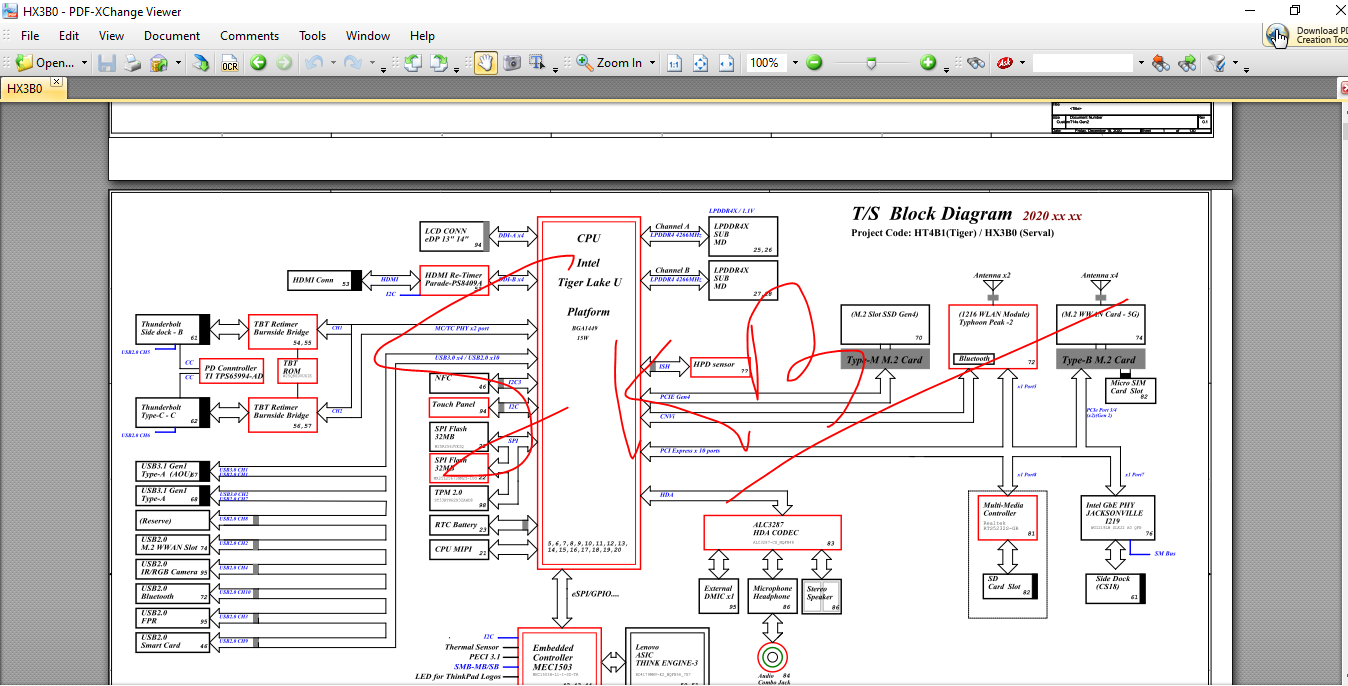Fit the page width to the window

click(x=727, y=63)
